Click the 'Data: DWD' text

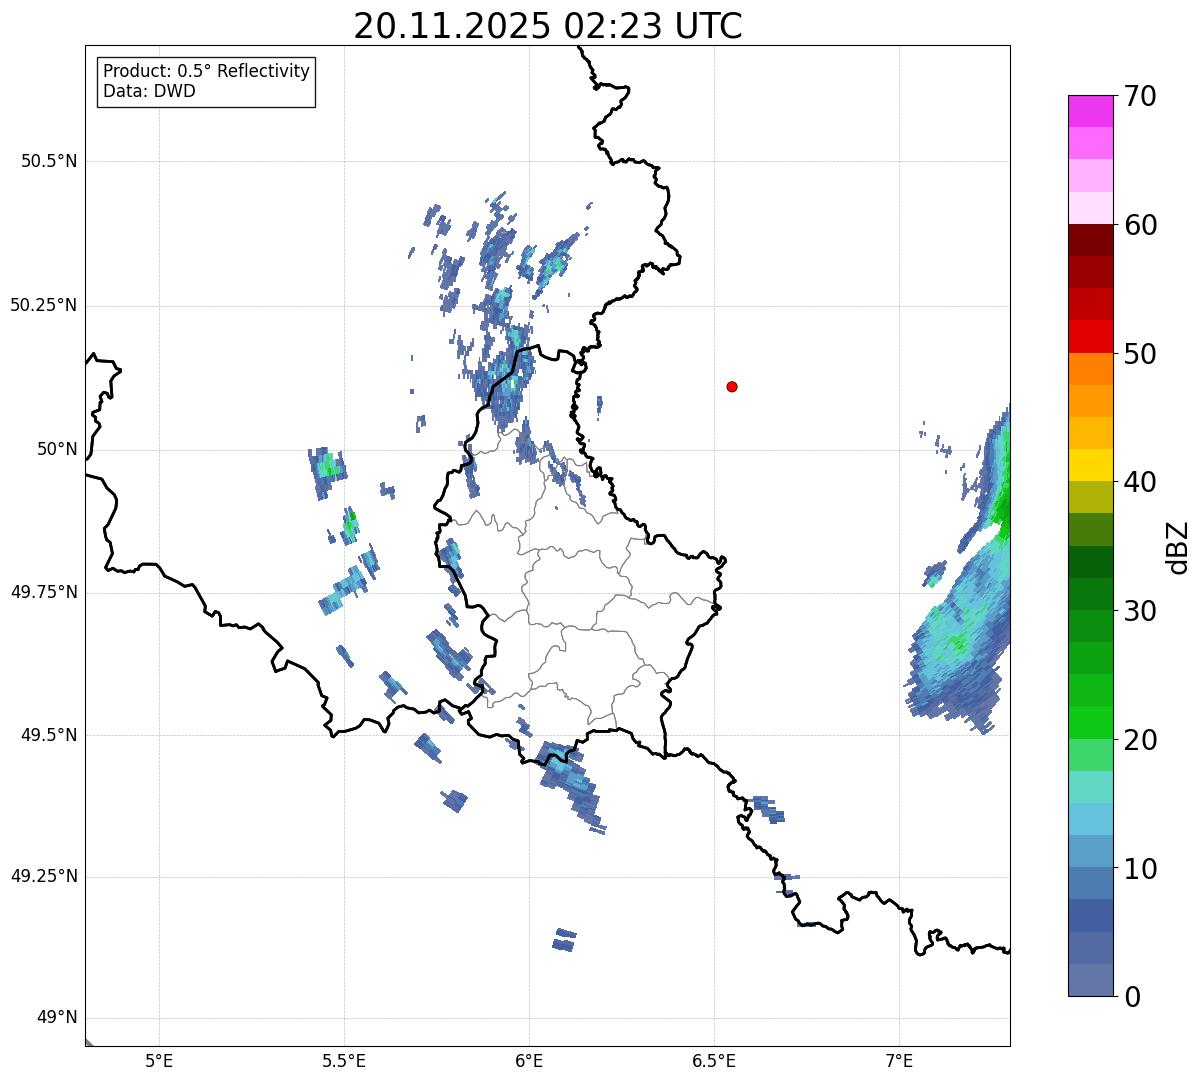click(x=149, y=92)
